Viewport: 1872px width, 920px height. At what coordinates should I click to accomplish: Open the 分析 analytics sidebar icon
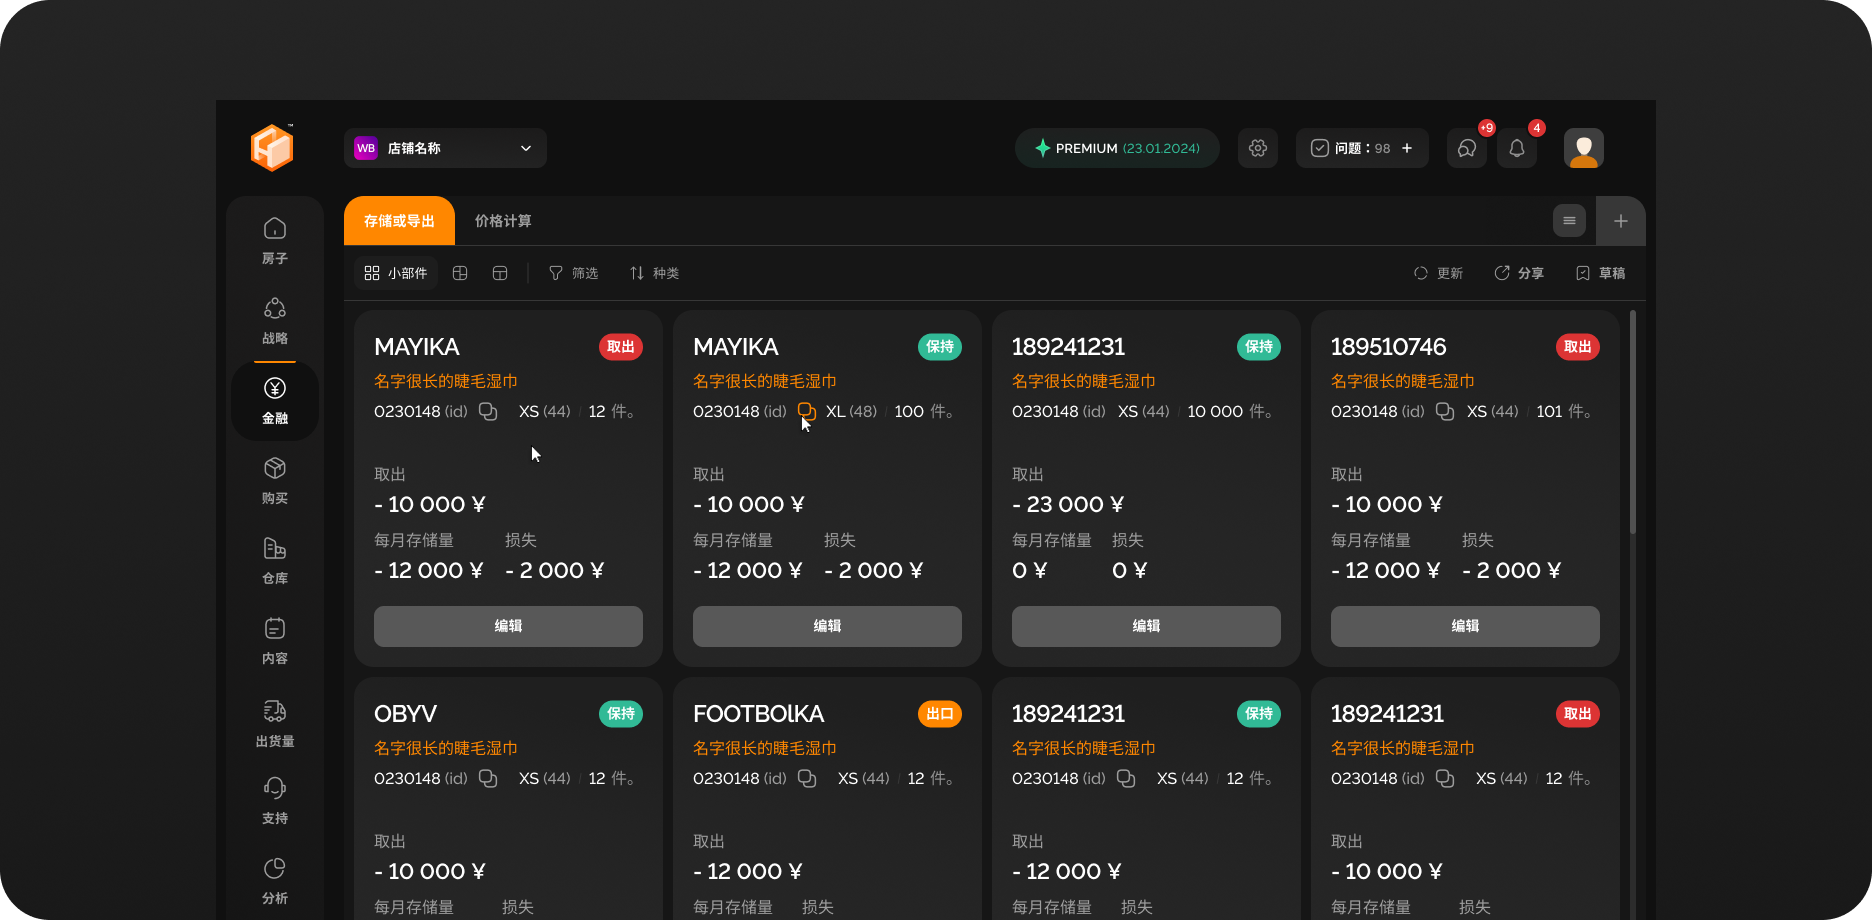click(x=275, y=880)
